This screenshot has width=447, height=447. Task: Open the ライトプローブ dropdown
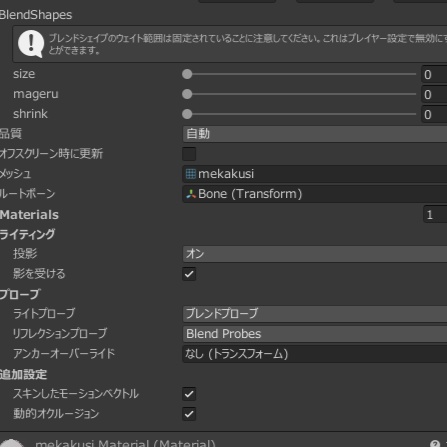click(315, 314)
